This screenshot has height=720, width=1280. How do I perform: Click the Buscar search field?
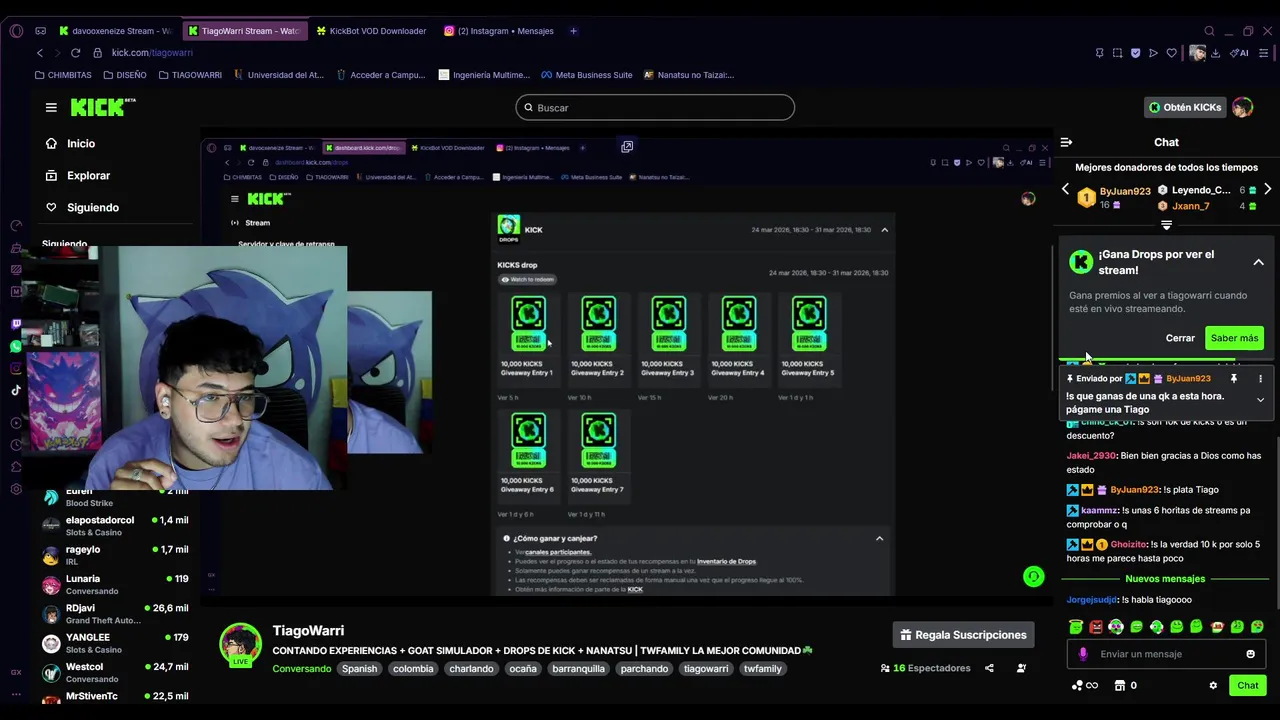click(x=655, y=108)
